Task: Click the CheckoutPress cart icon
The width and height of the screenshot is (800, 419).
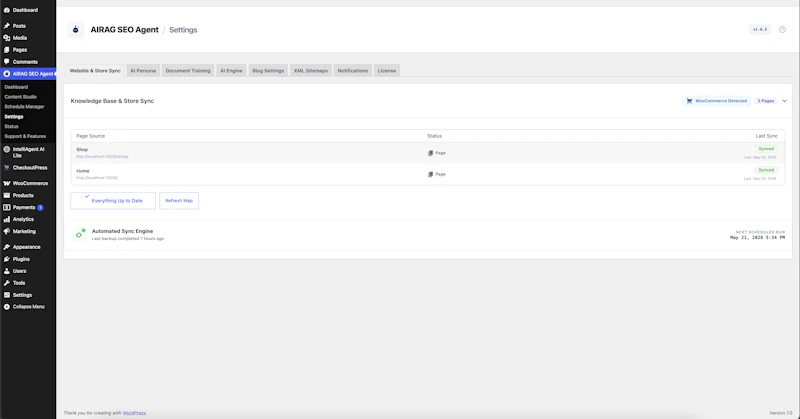Action: click(7, 167)
